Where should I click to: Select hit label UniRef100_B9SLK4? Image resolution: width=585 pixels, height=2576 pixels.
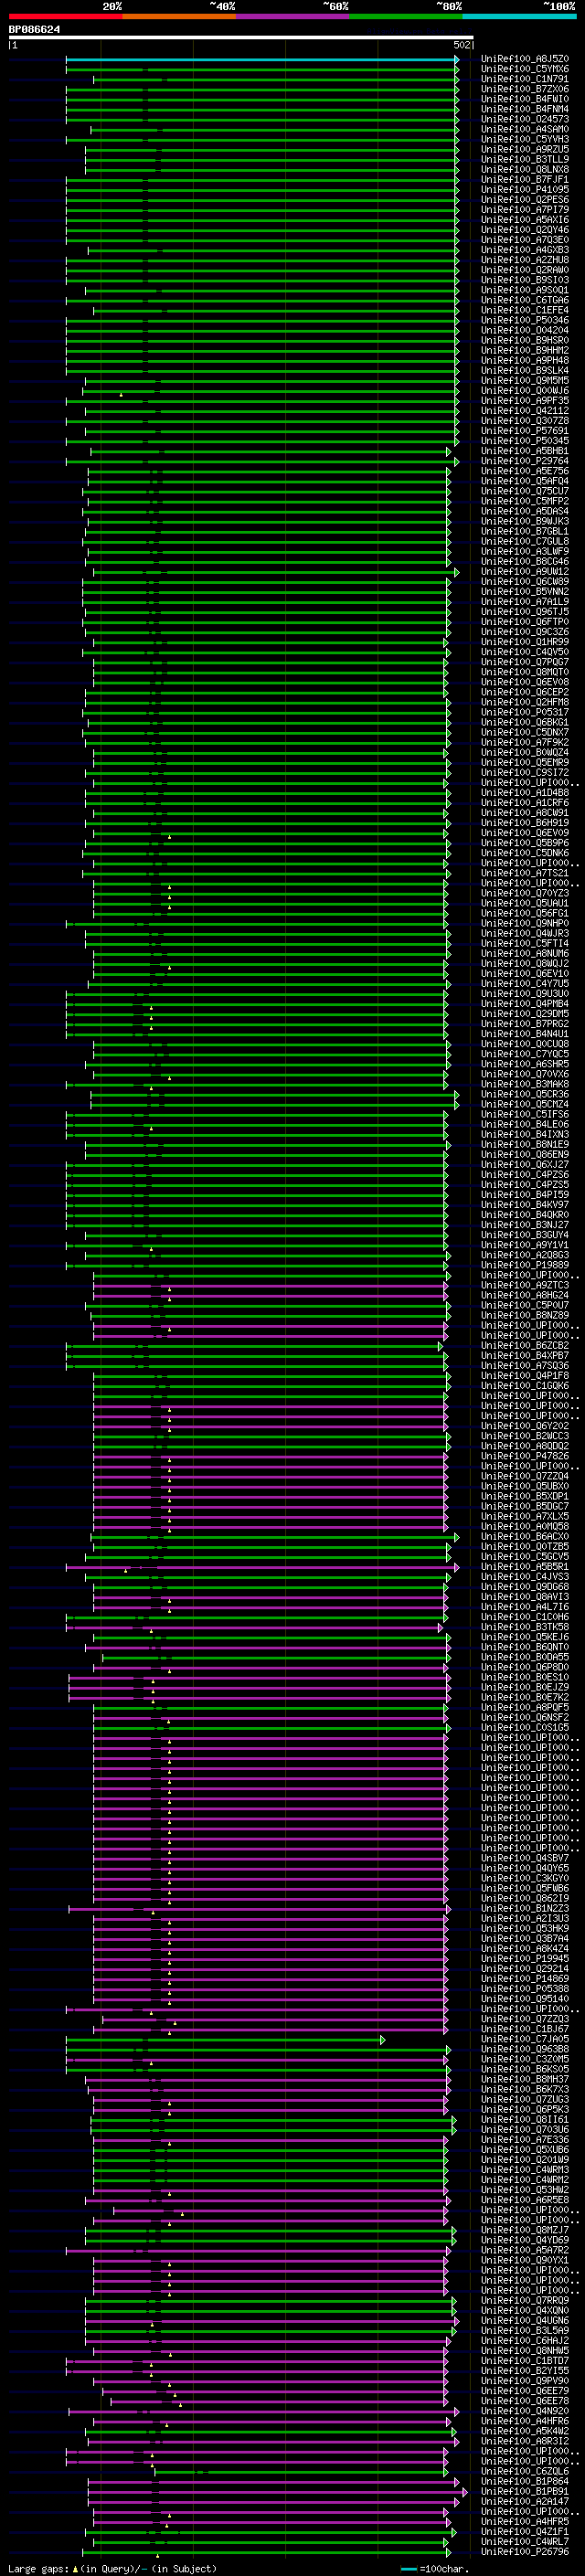click(x=524, y=370)
